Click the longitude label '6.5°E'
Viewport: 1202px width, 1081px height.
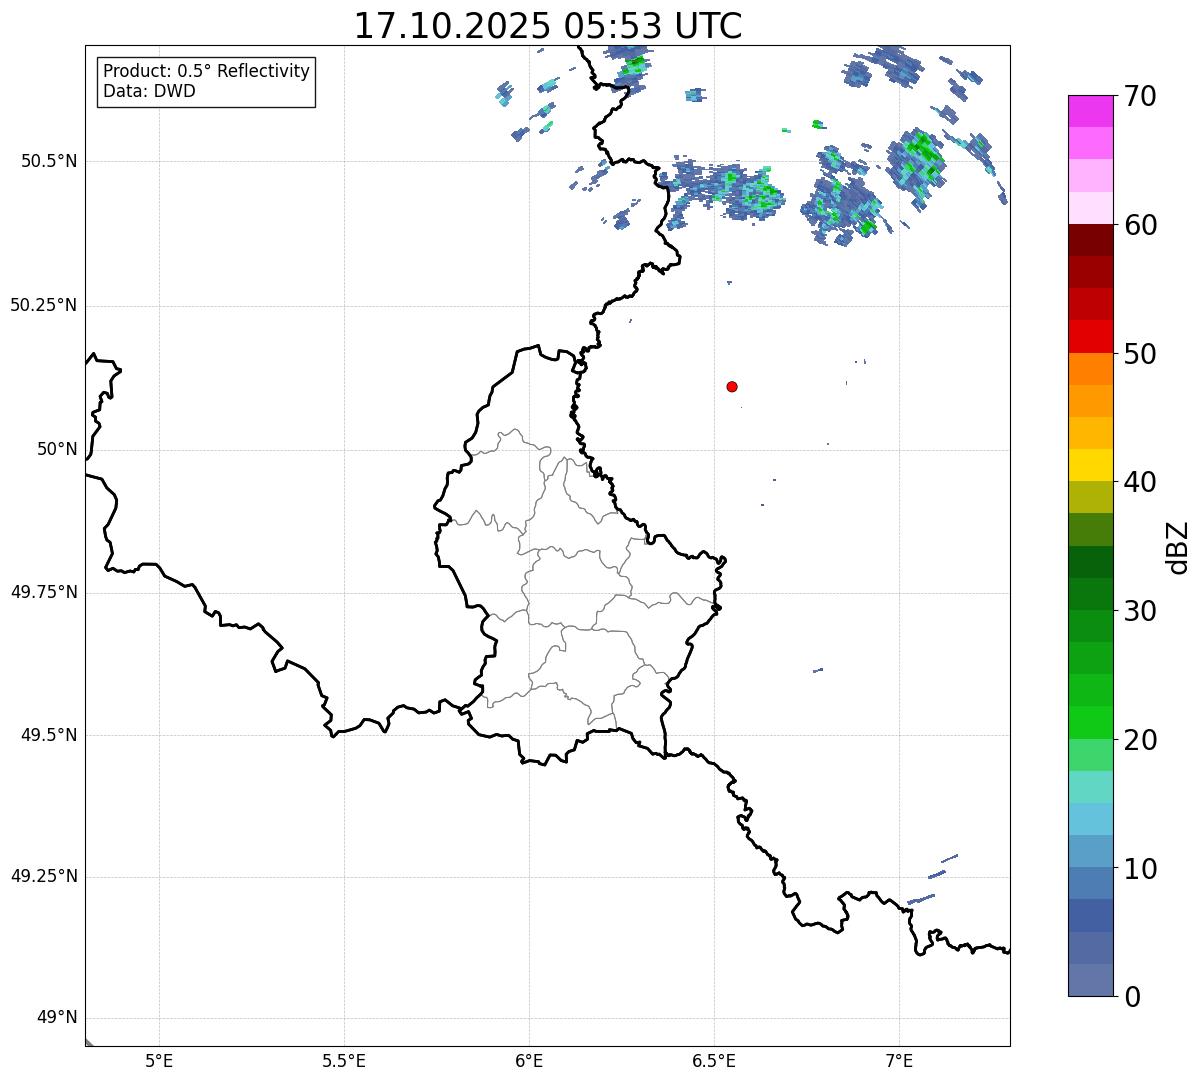coord(714,1060)
